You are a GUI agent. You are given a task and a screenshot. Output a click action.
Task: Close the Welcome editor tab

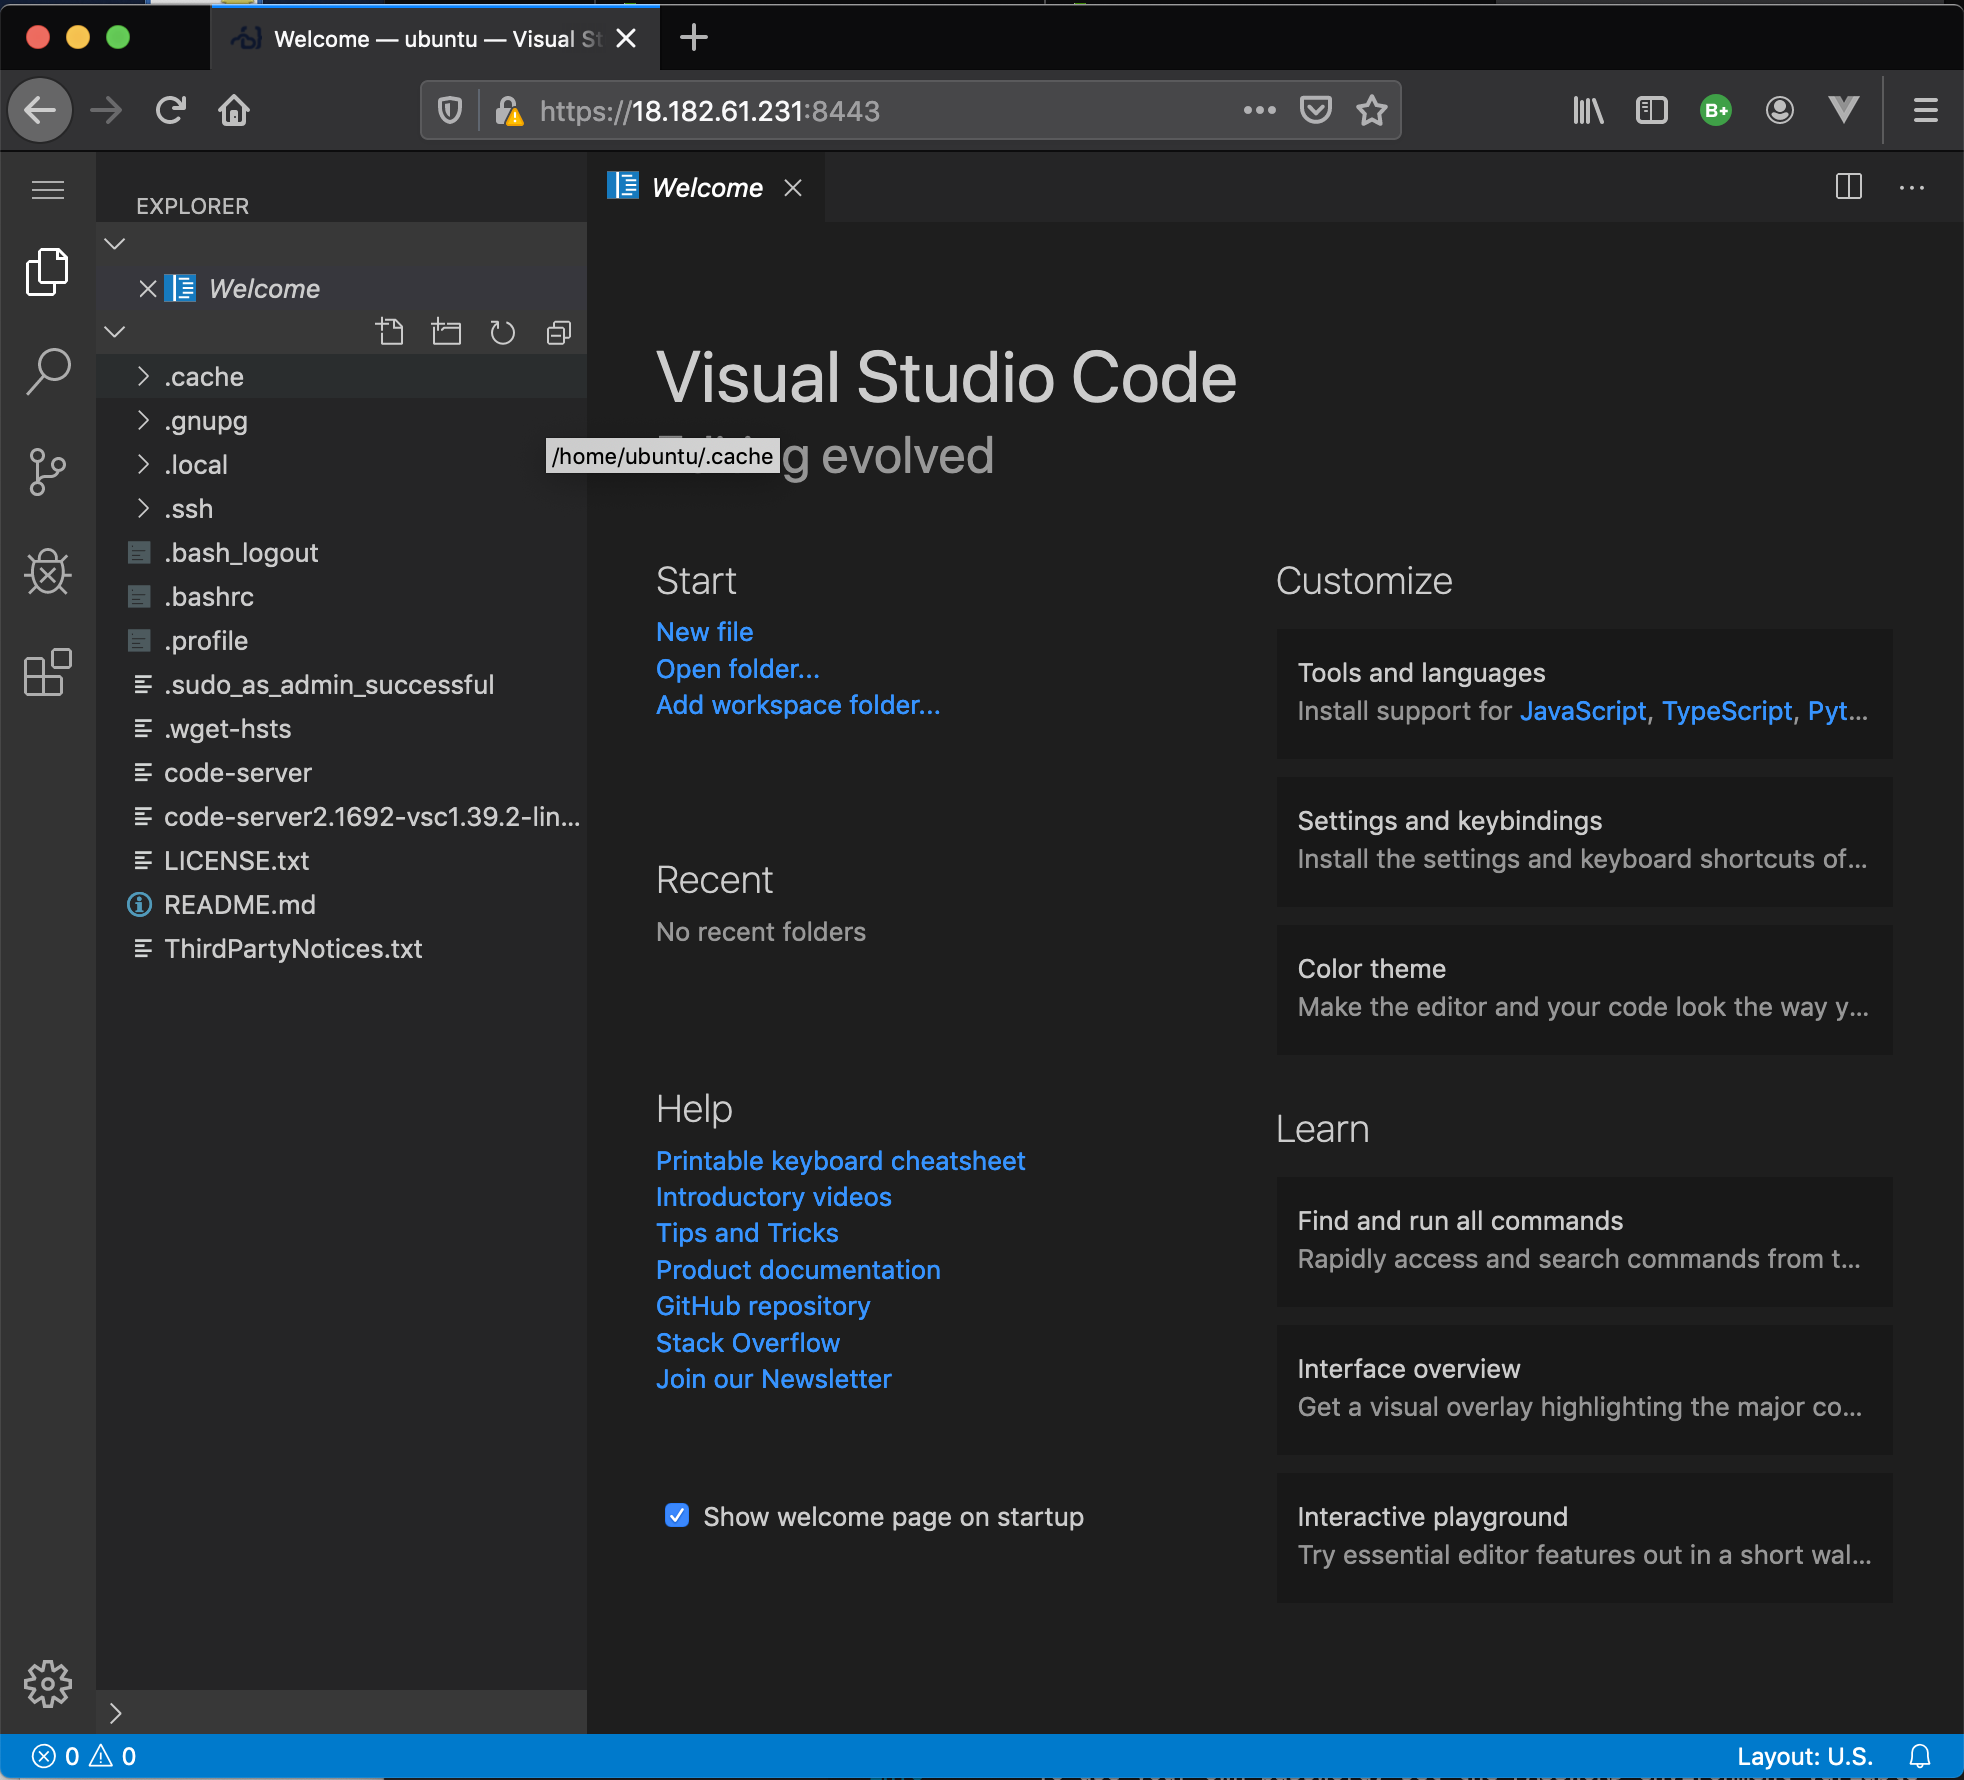[793, 187]
